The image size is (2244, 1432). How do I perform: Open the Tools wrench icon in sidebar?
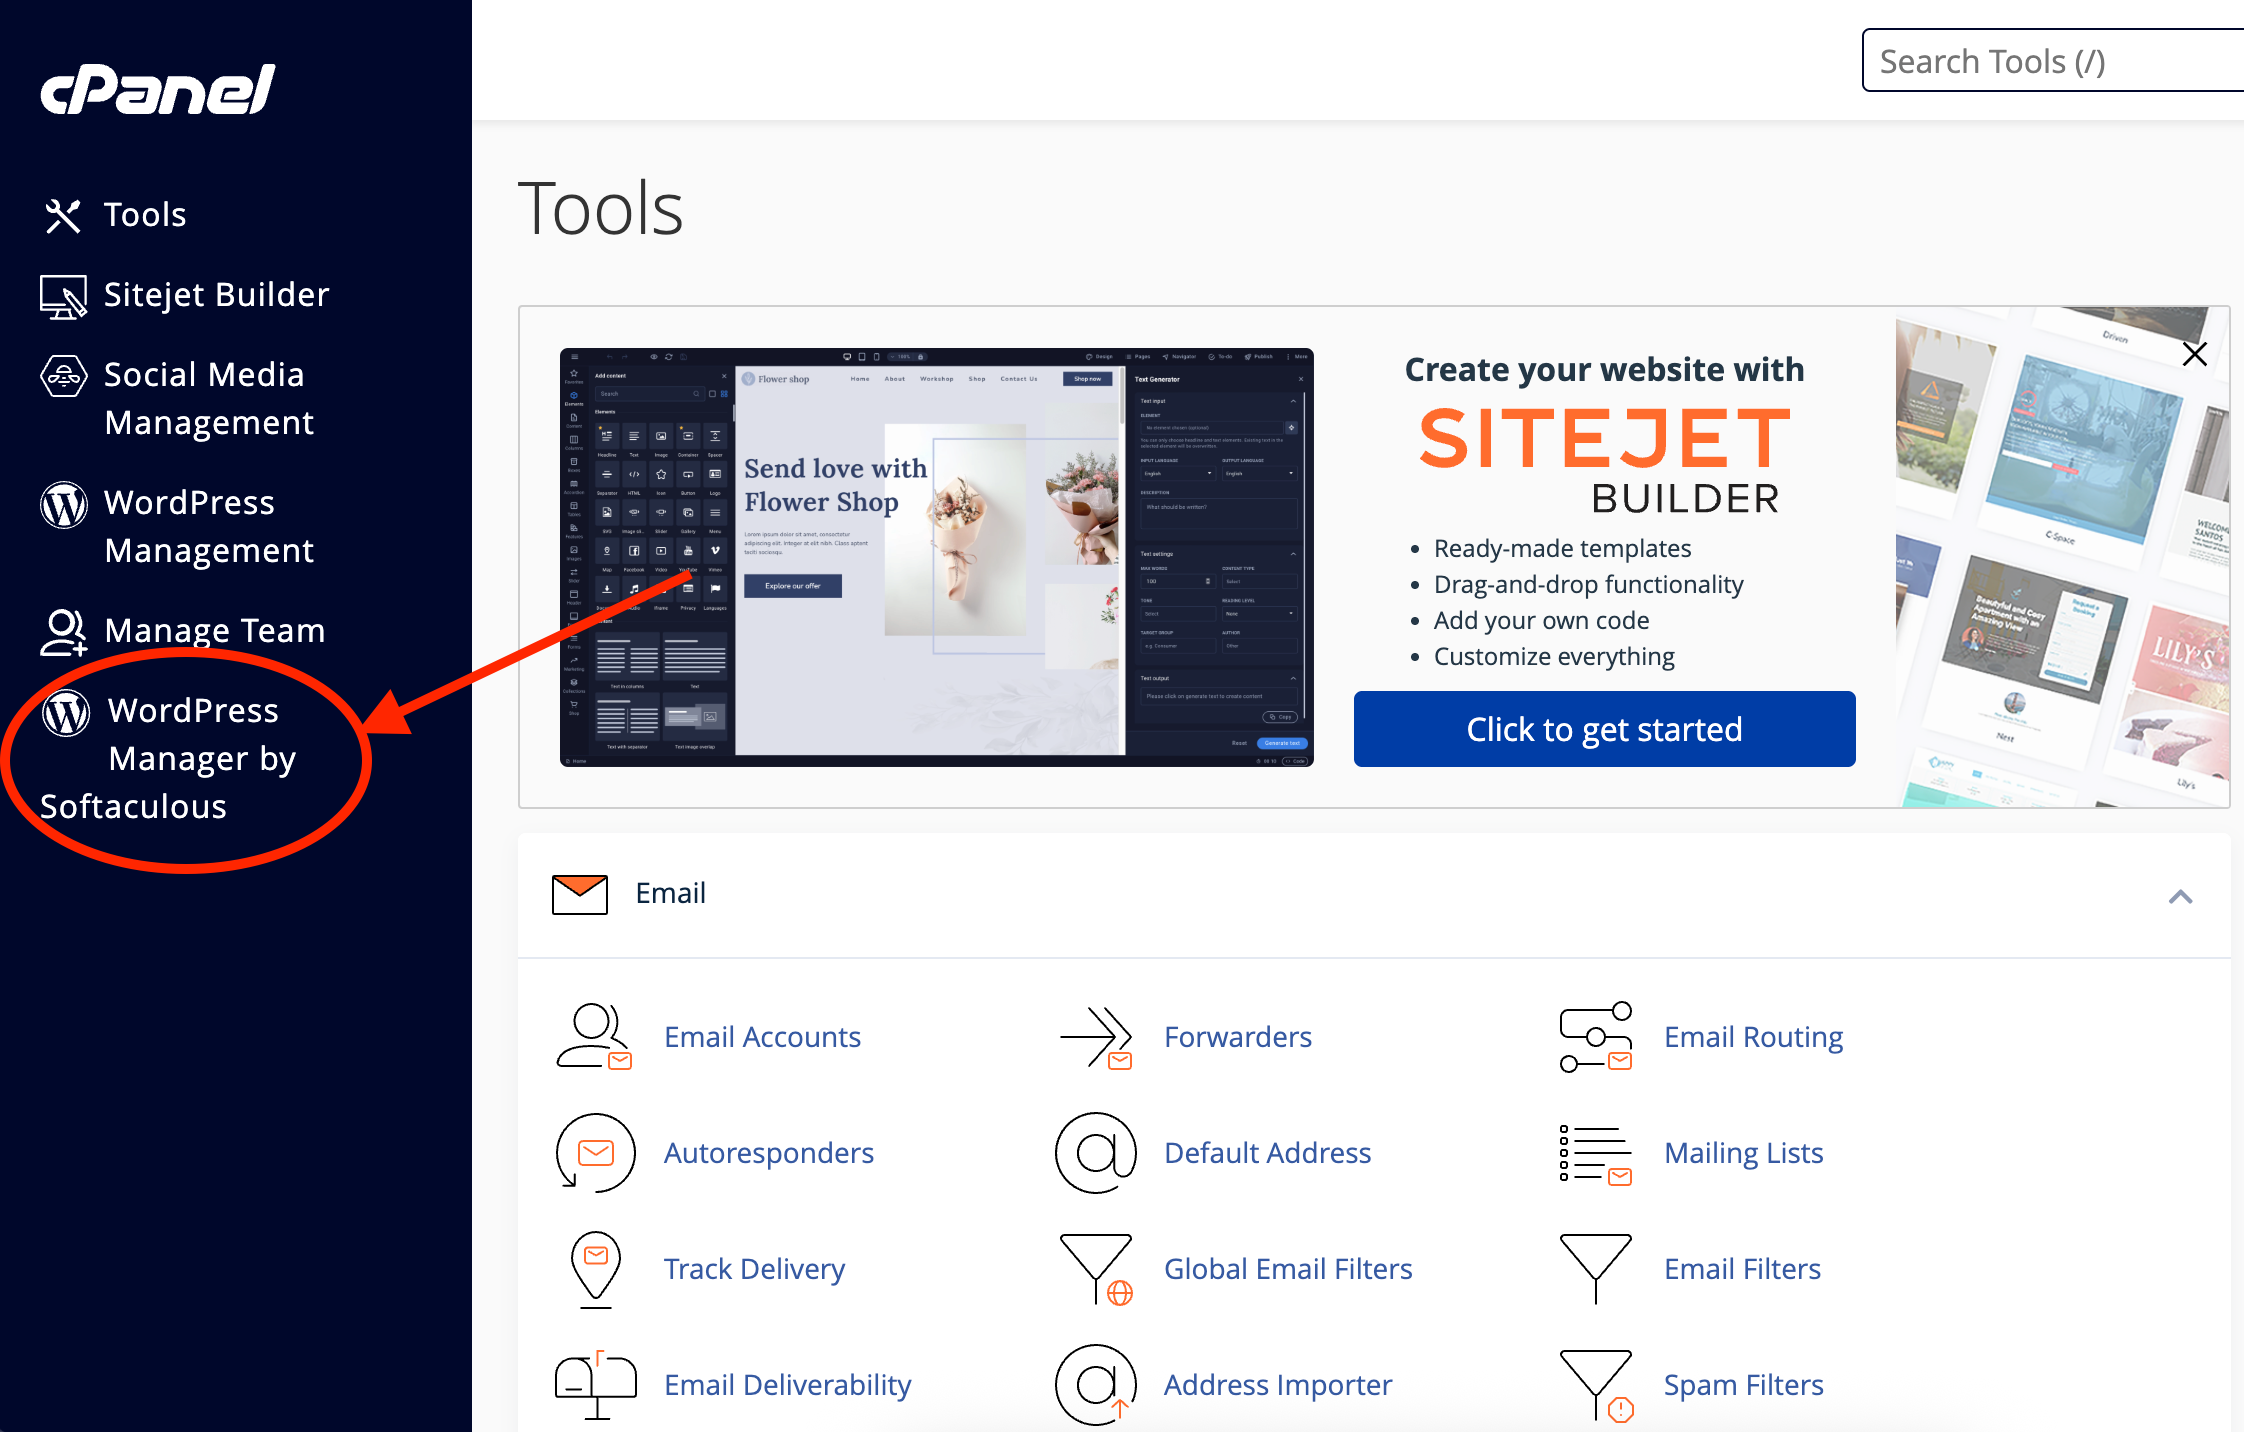click(63, 215)
